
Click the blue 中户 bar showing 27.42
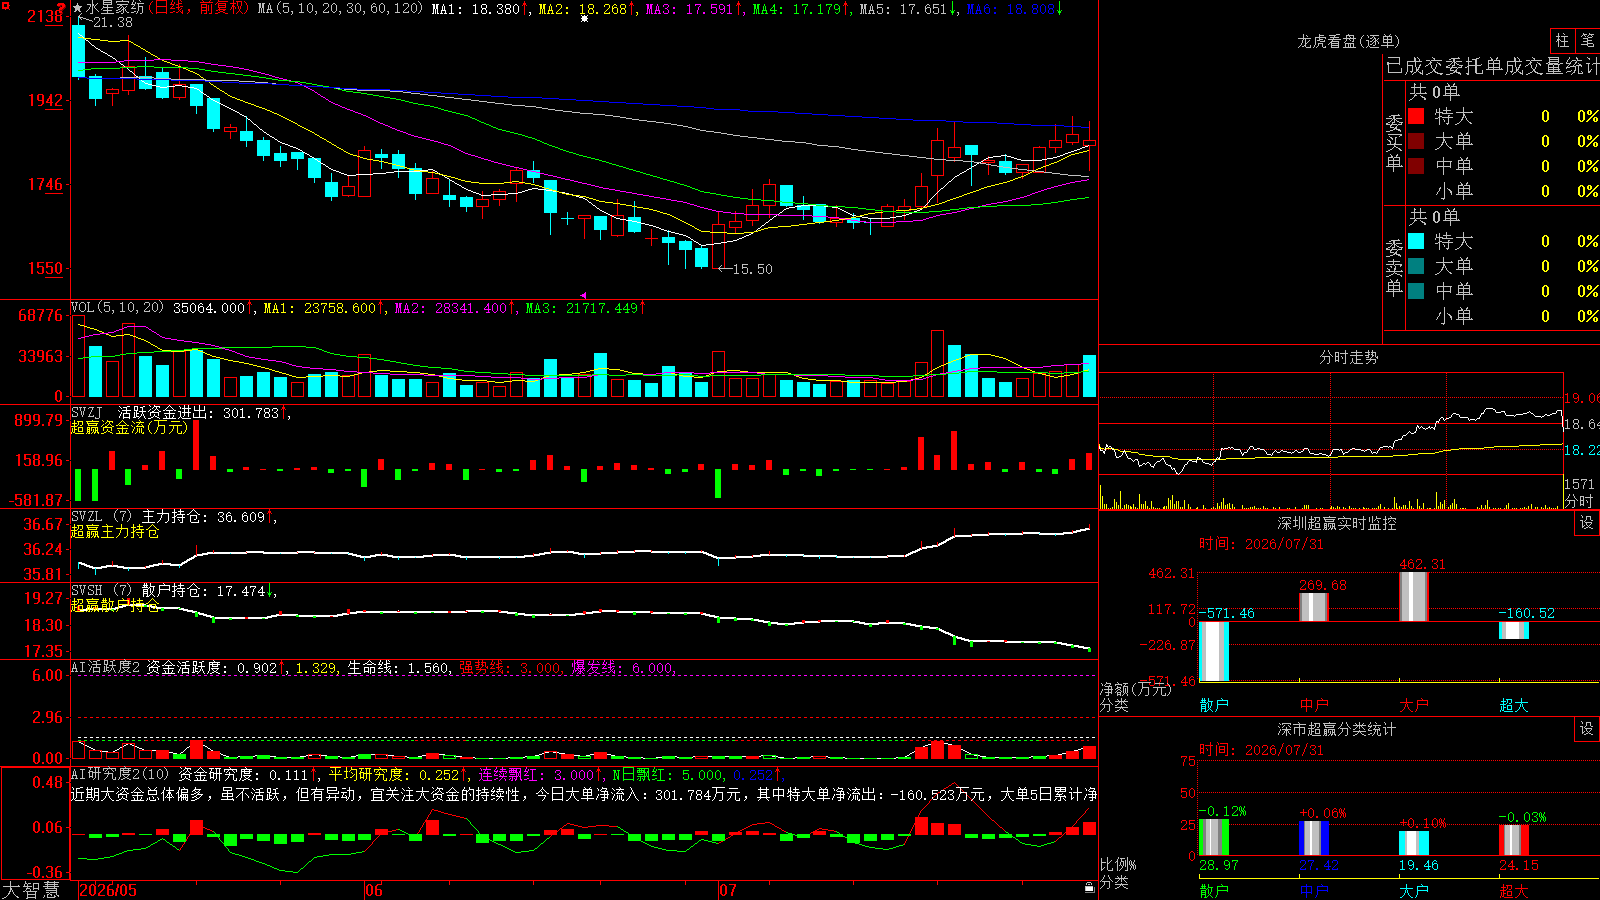tap(1314, 838)
